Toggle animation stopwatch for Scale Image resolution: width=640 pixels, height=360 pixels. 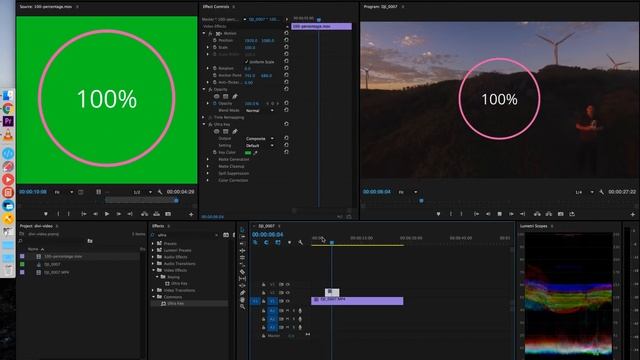coord(215,47)
